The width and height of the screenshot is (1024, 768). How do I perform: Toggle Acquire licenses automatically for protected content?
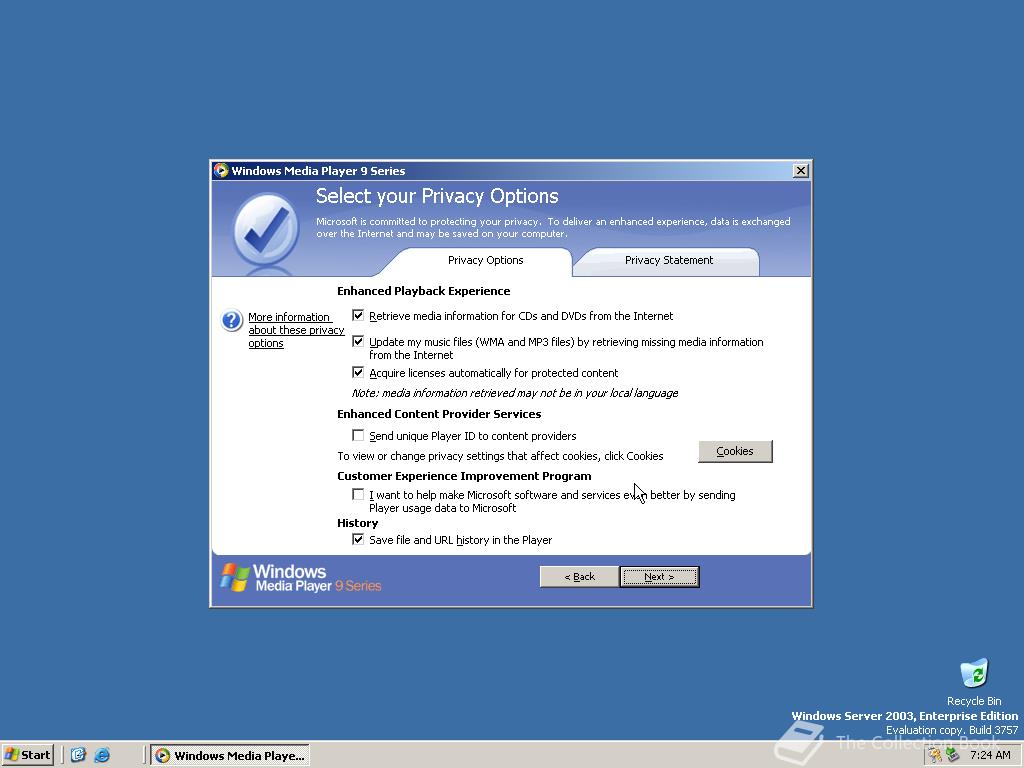pos(358,372)
